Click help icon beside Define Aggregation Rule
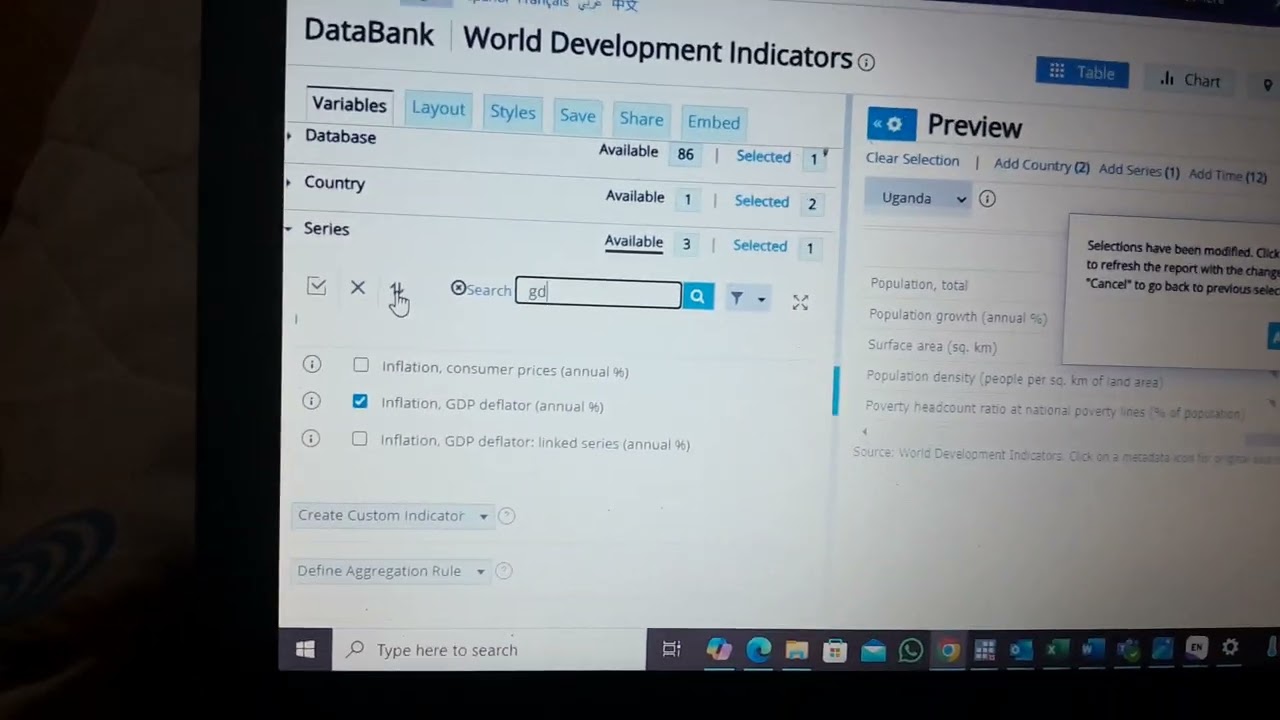This screenshot has height=720, width=1280. coord(504,571)
